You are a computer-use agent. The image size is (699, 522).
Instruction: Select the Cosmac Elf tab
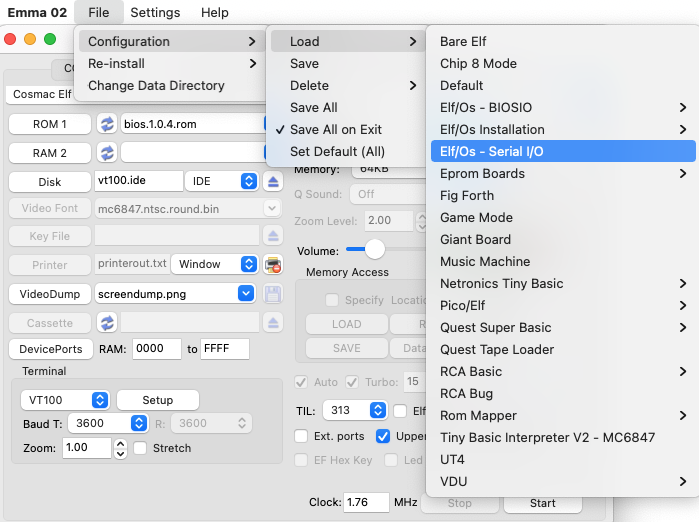click(x=41, y=95)
